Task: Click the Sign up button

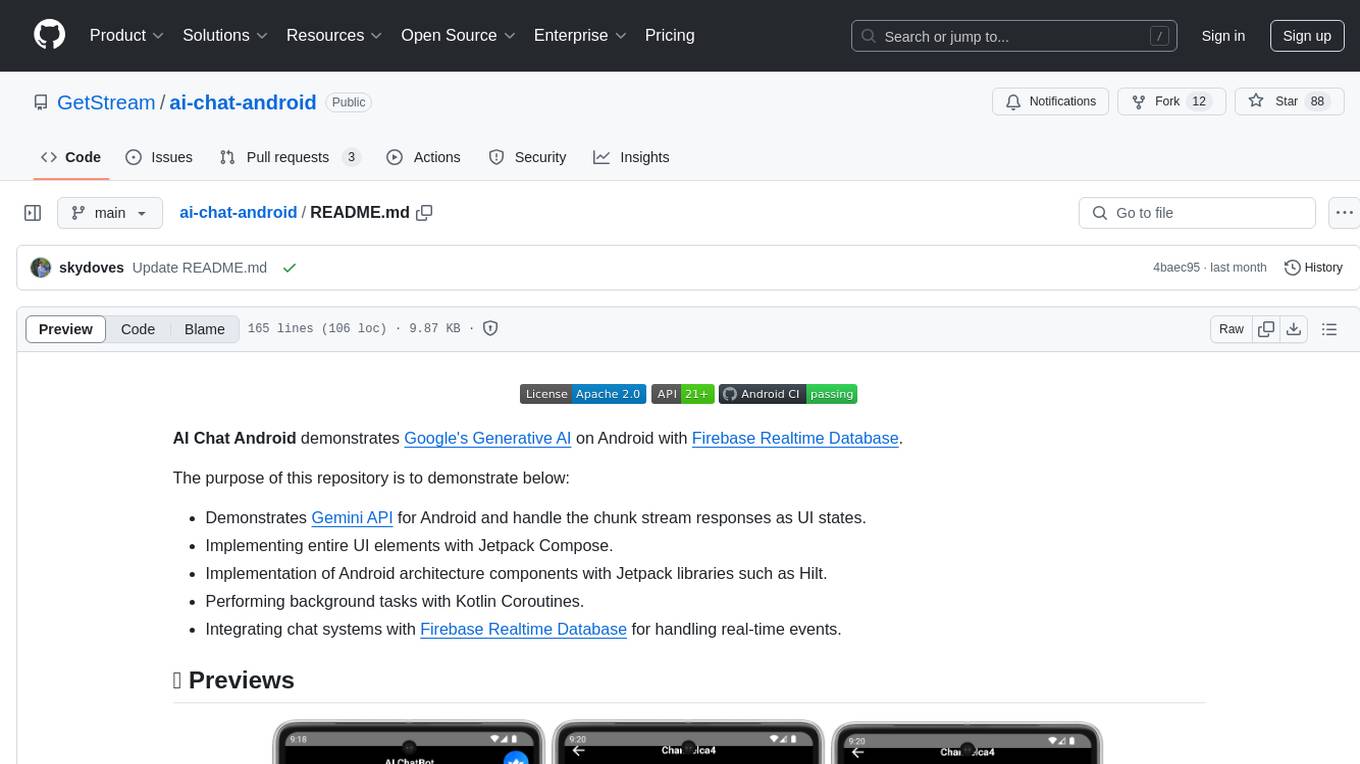Action: point(1307,36)
